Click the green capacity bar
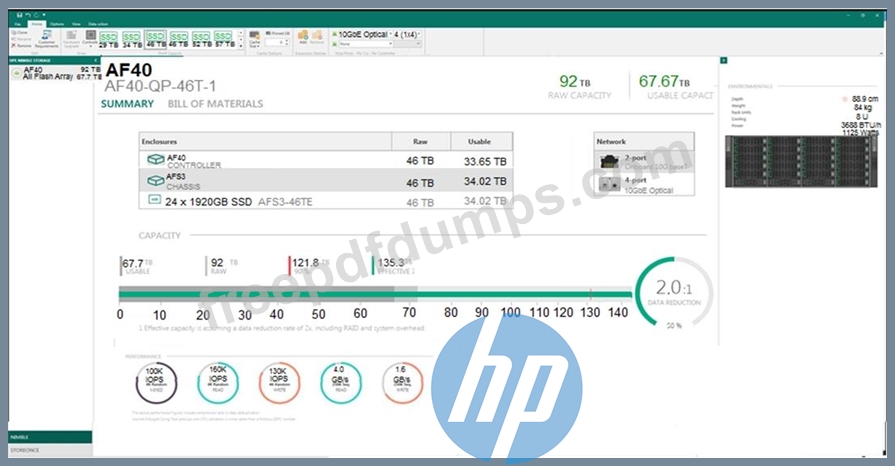 pyautogui.click(x=376, y=295)
